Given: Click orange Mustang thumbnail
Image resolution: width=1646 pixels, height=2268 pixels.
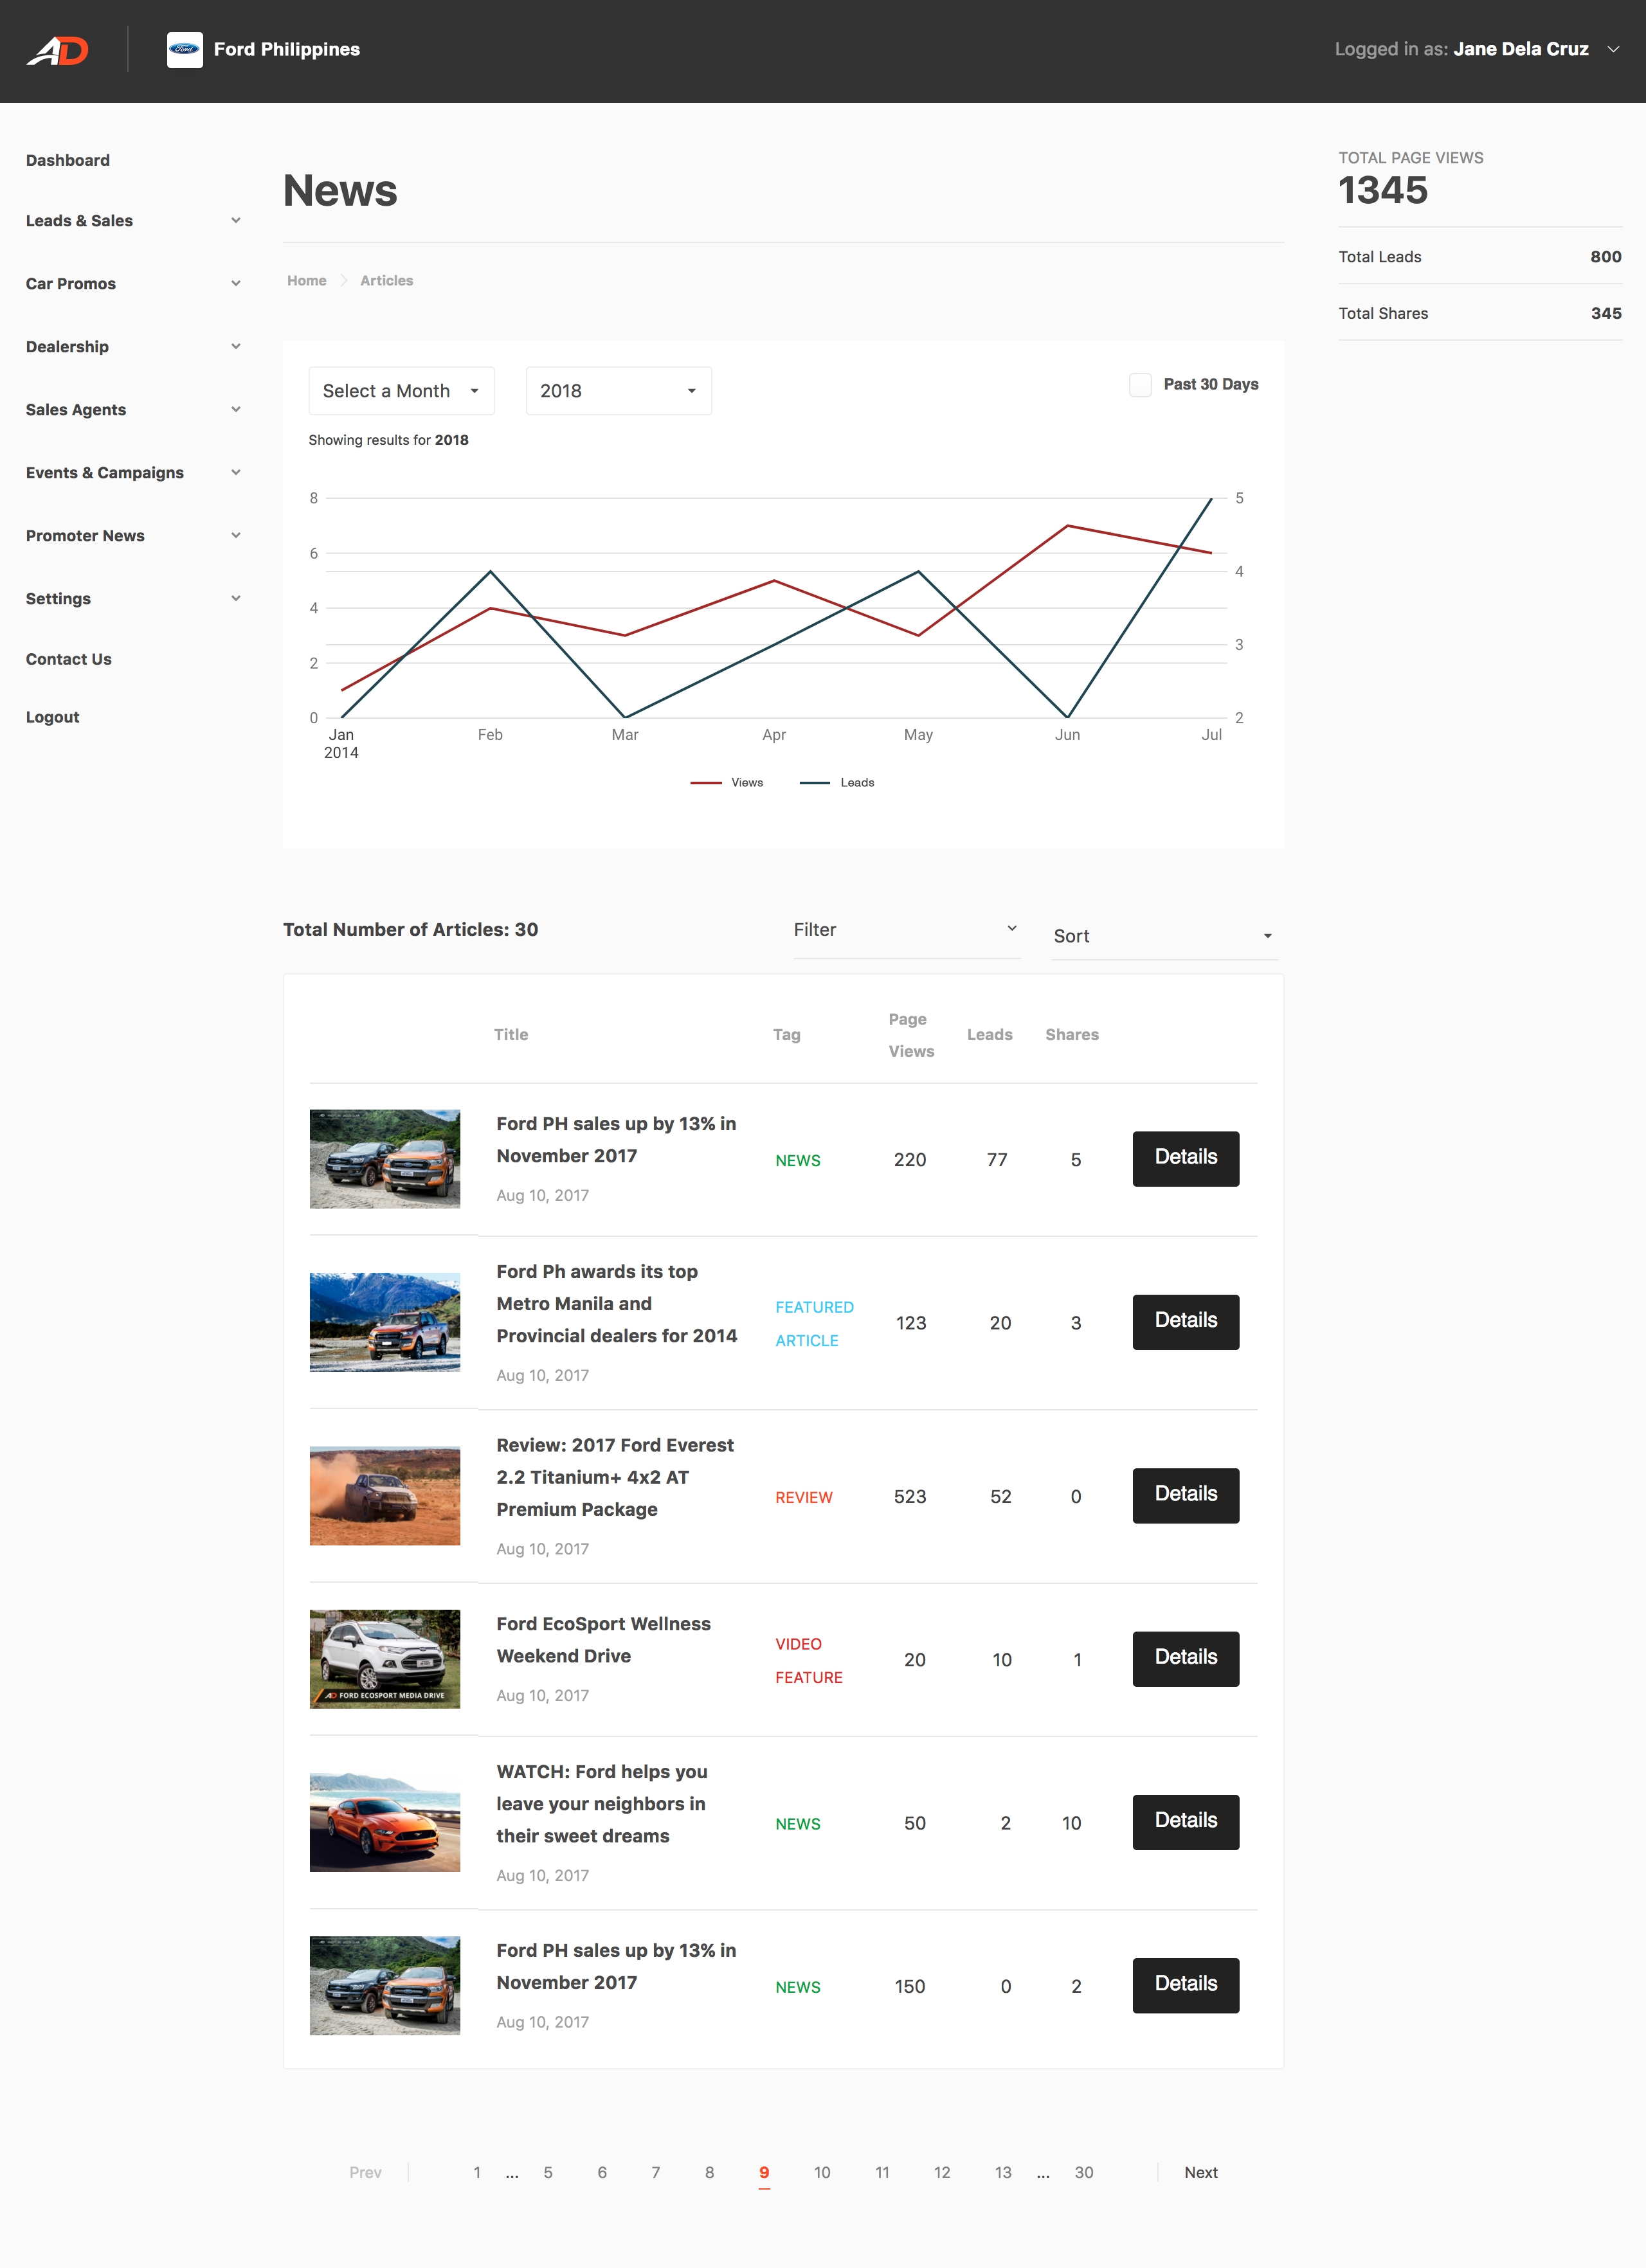Looking at the screenshot, I should [385, 1822].
